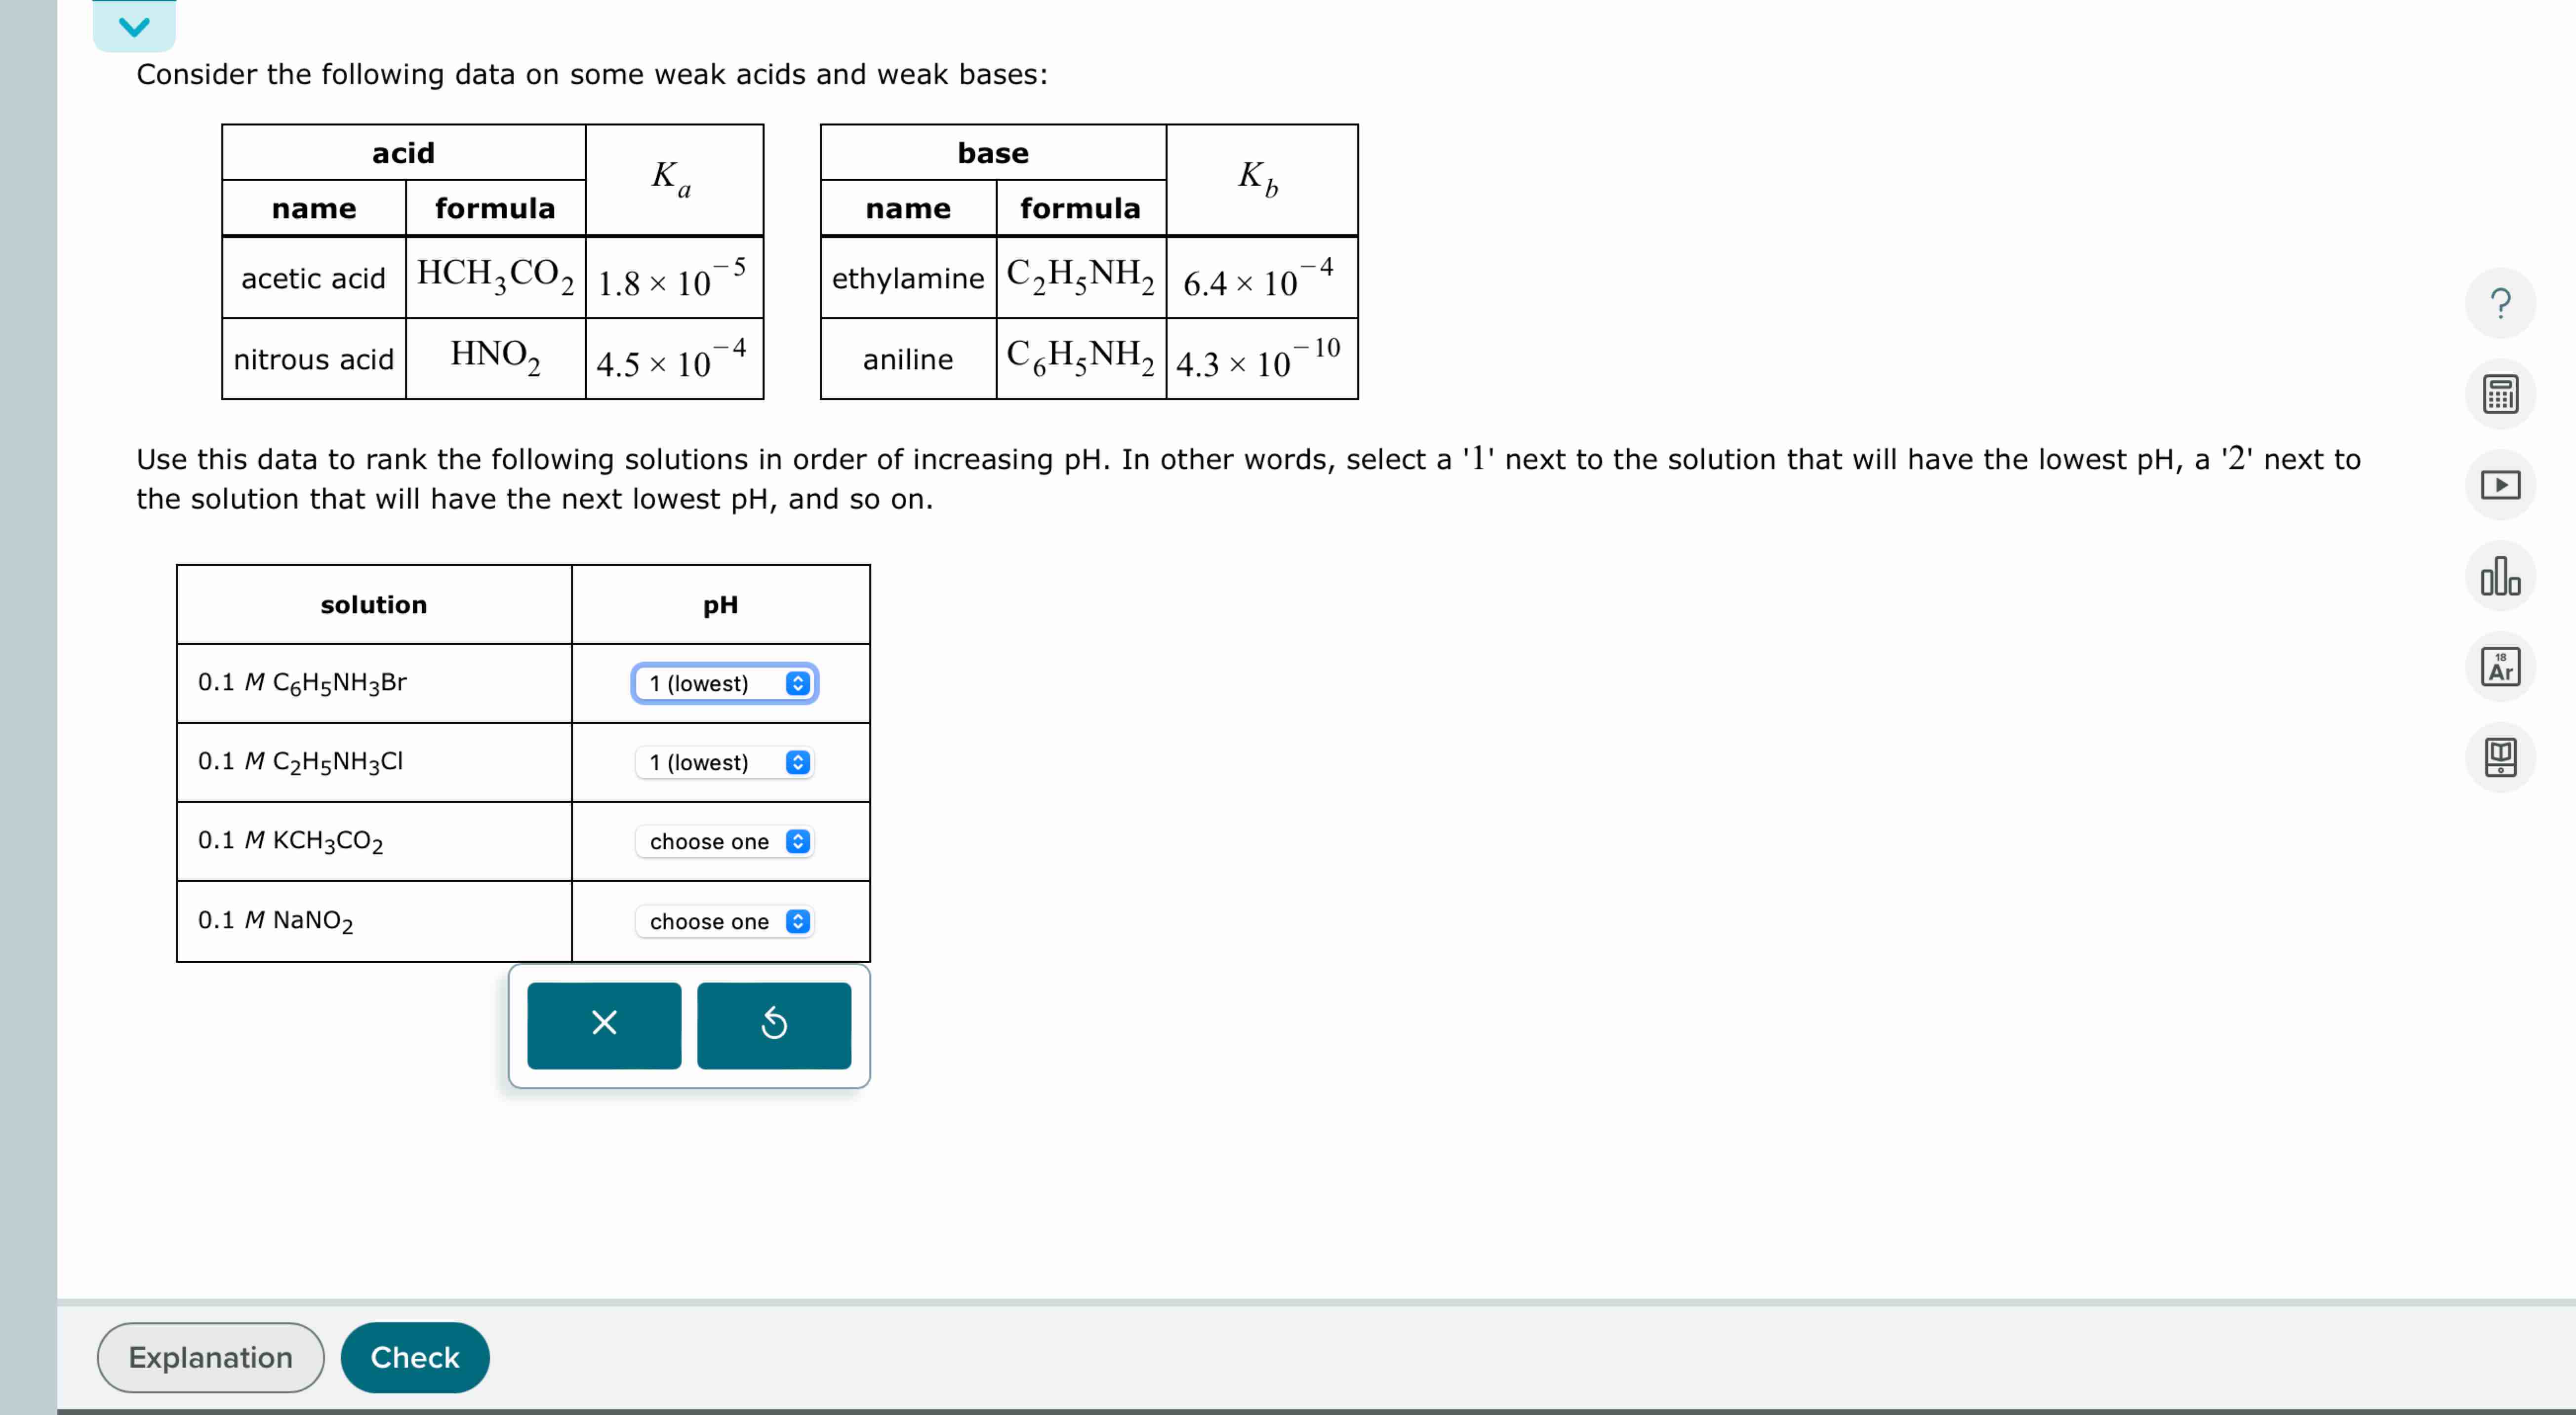Screen dimensions: 2576x1415
Task: Change the selection for 0.1 M C2H5NH3Cl
Action: [x=724, y=761]
